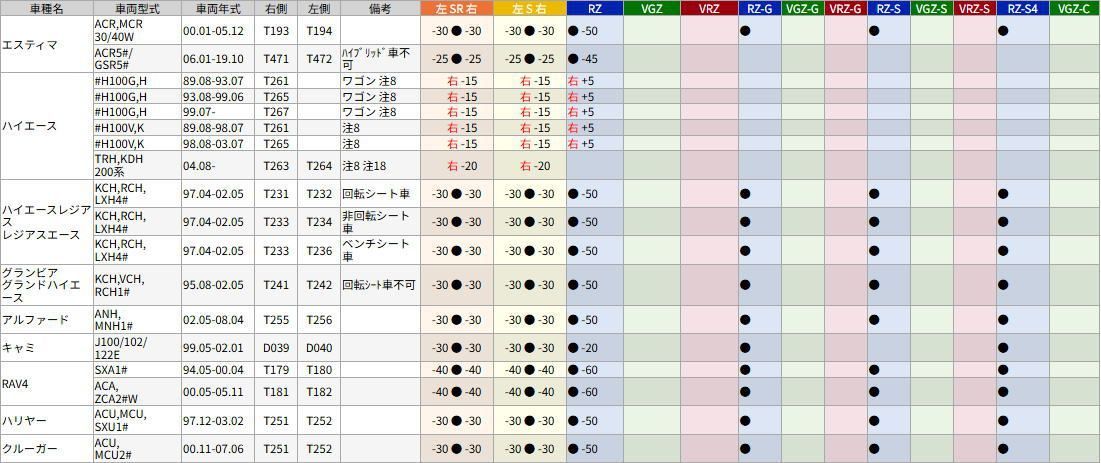Click the 車両年式 column header
This screenshot has width=1101, height=463.
[216, 8]
